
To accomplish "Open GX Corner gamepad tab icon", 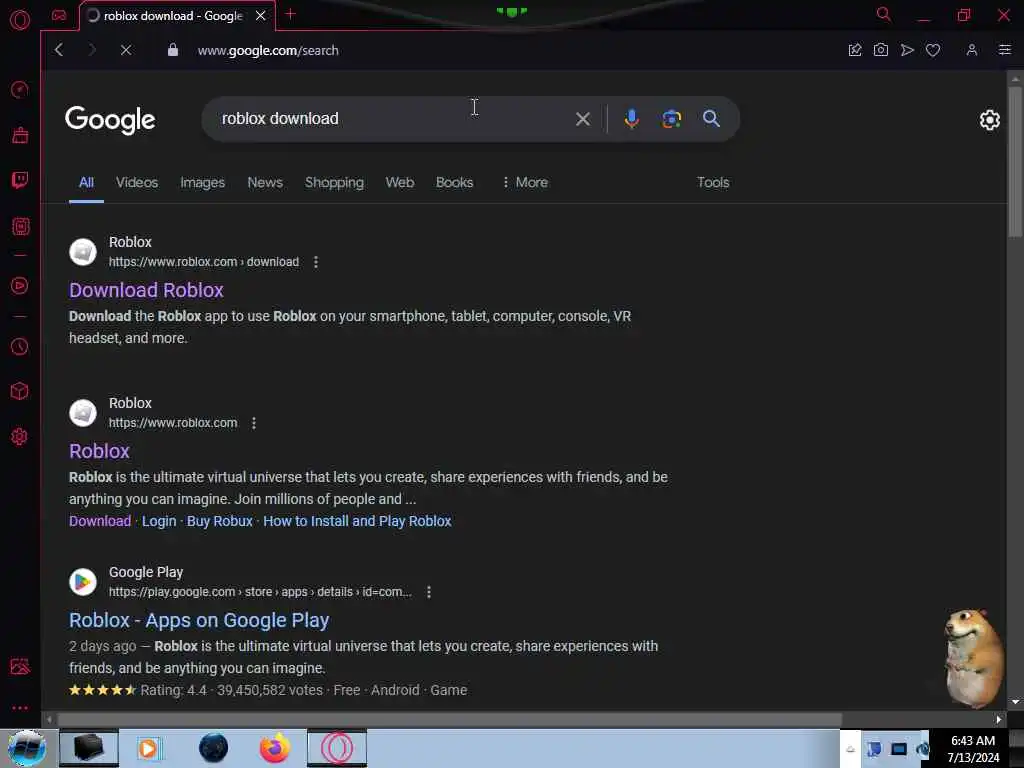I will point(59,16).
